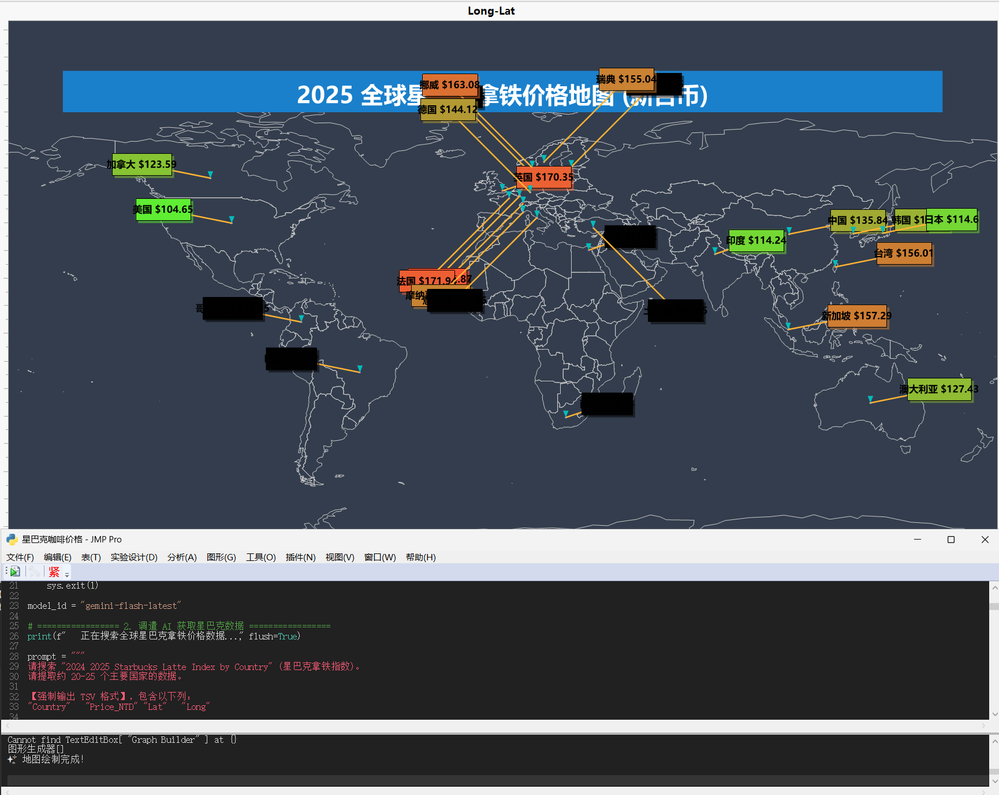Minimize the JMP Pro script window

point(917,540)
